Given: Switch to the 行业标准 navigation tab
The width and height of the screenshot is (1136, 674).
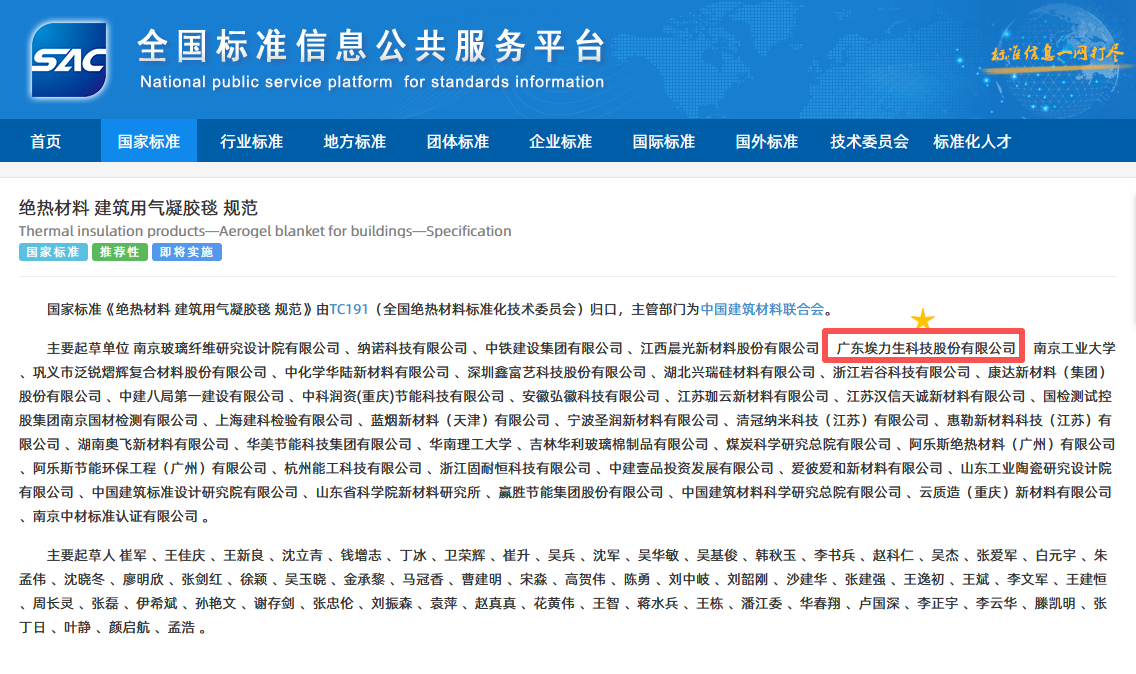Looking at the screenshot, I should tap(251, 142).
